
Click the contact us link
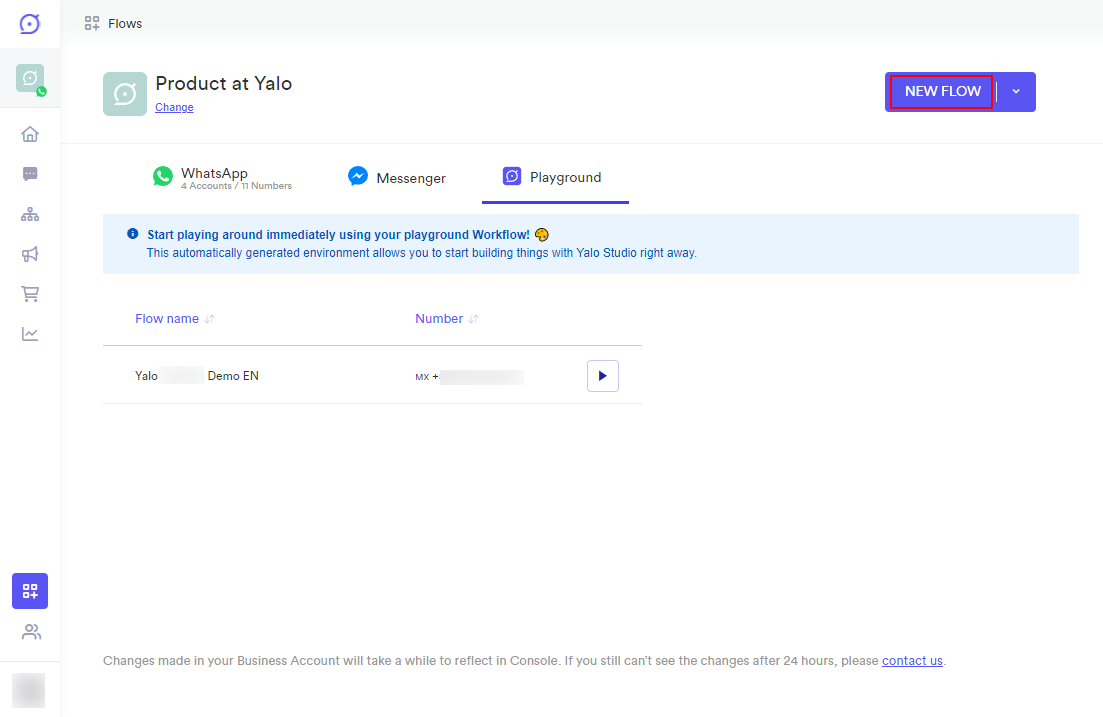point(912,661)
